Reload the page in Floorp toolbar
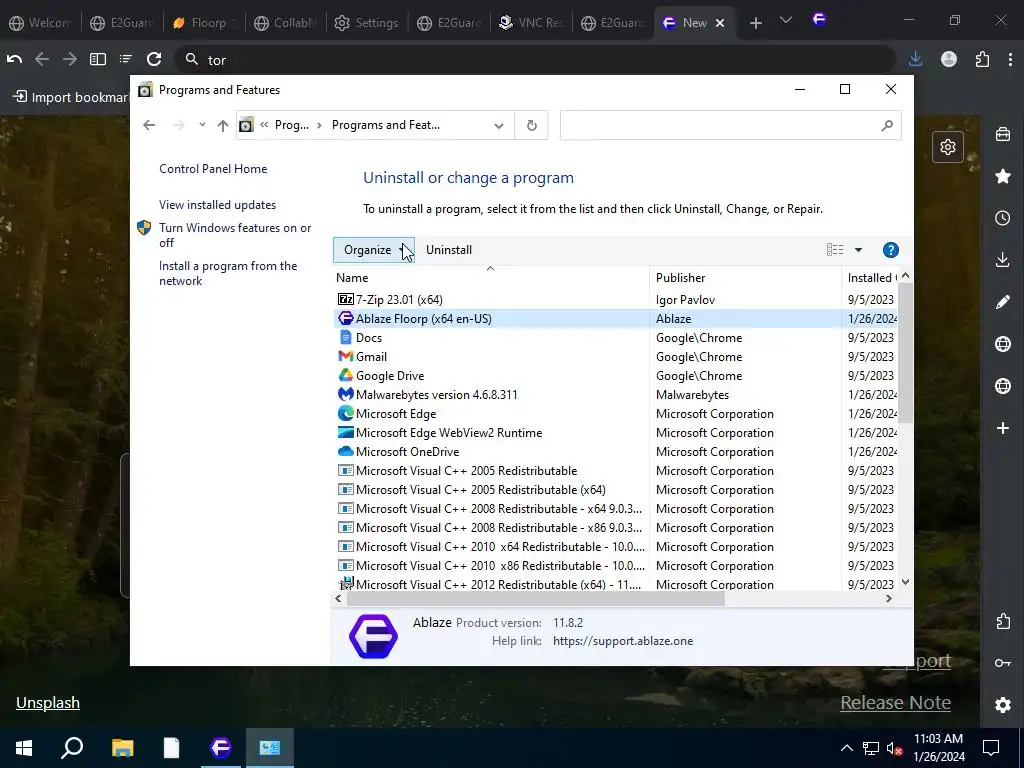The height and width of the screenshot is (768, 1024). click(x=154, y=59)
